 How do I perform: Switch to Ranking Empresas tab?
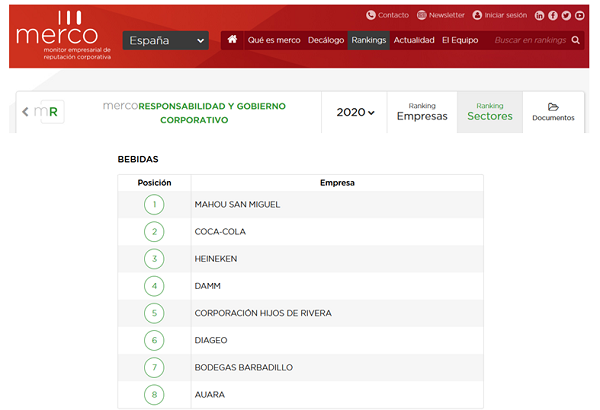(x=422, y=112)
